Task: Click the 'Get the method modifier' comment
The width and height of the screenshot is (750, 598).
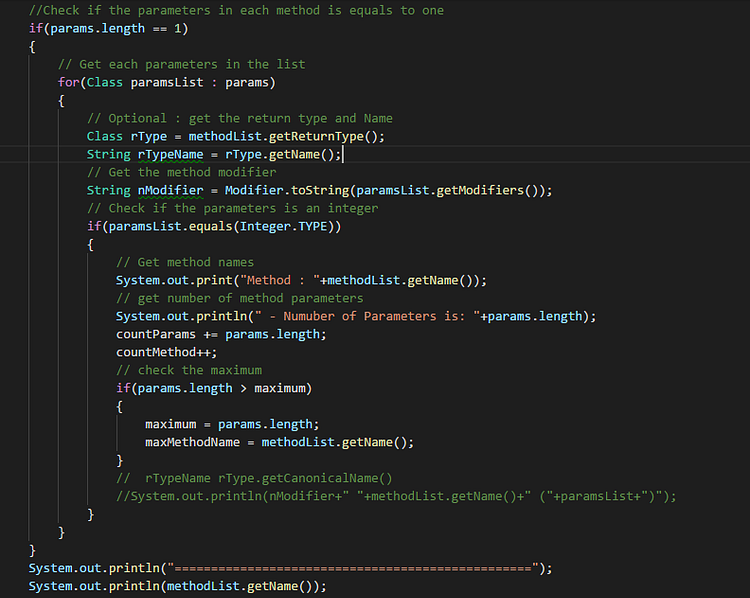Action: (182, 173)
